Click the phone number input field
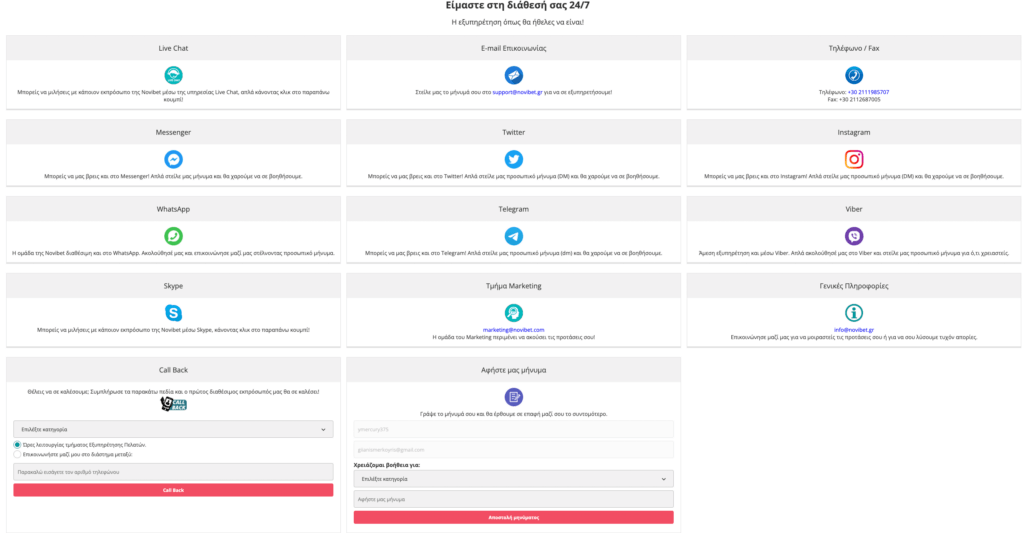This screenshot has width=1024, height=533. 173,472
